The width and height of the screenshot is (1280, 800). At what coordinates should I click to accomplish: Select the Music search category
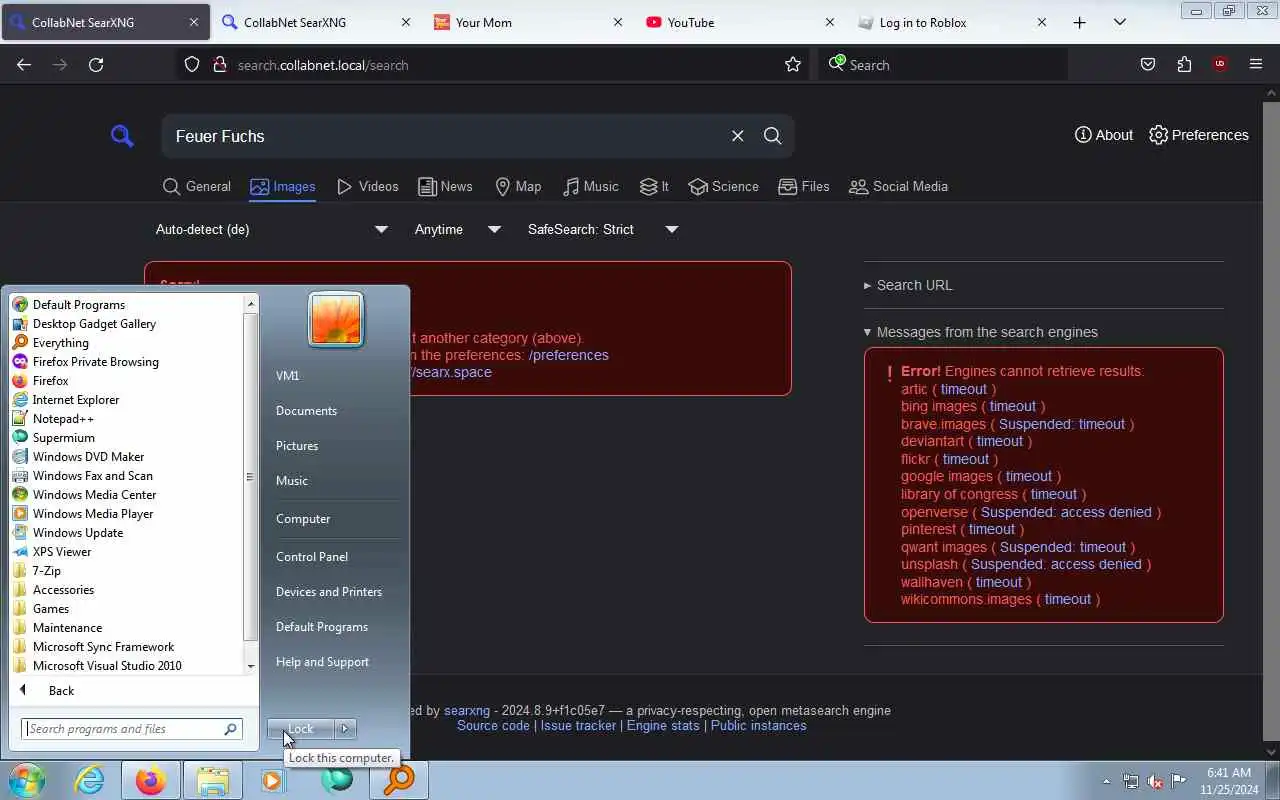coord(591,187)
